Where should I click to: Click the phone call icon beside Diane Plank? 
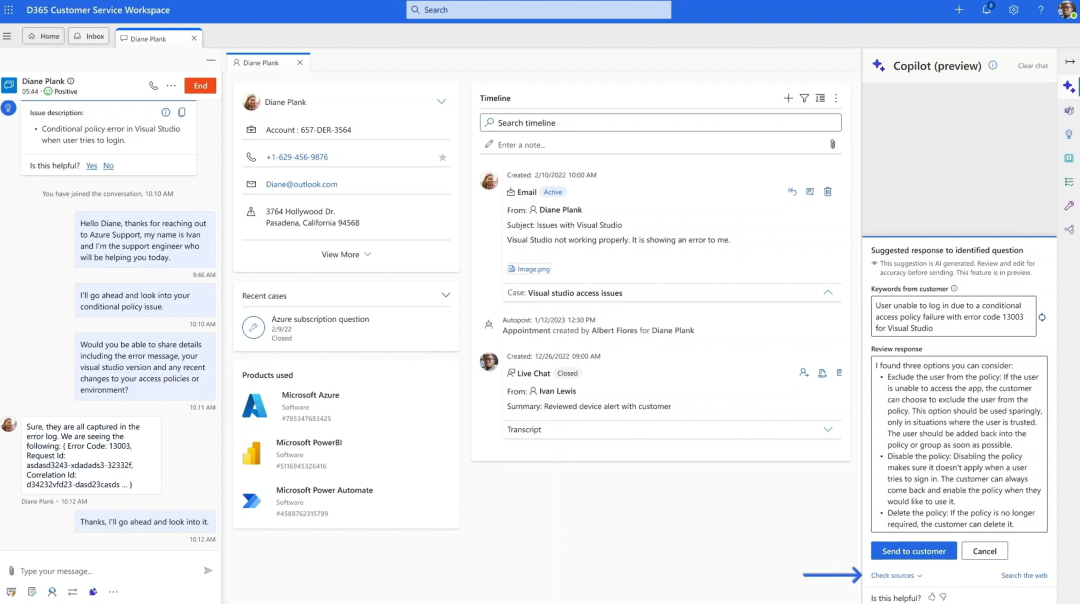(153, 85)
